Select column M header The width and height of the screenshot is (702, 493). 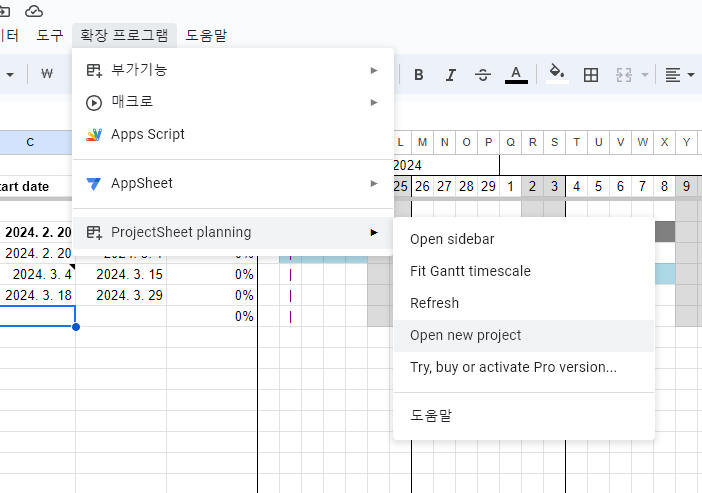[422, 142]
